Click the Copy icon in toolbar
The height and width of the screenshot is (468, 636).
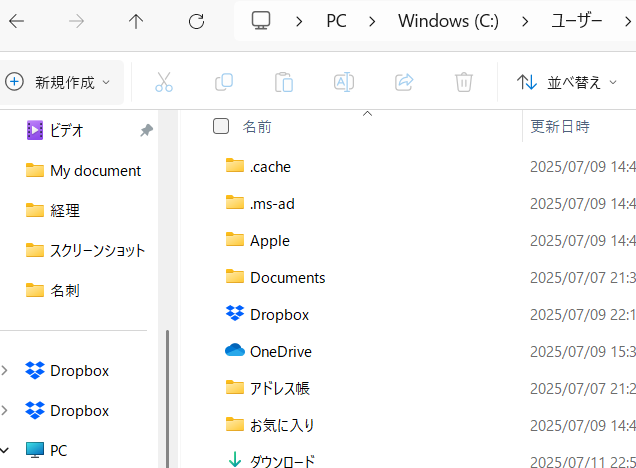(x=224, y=82)
